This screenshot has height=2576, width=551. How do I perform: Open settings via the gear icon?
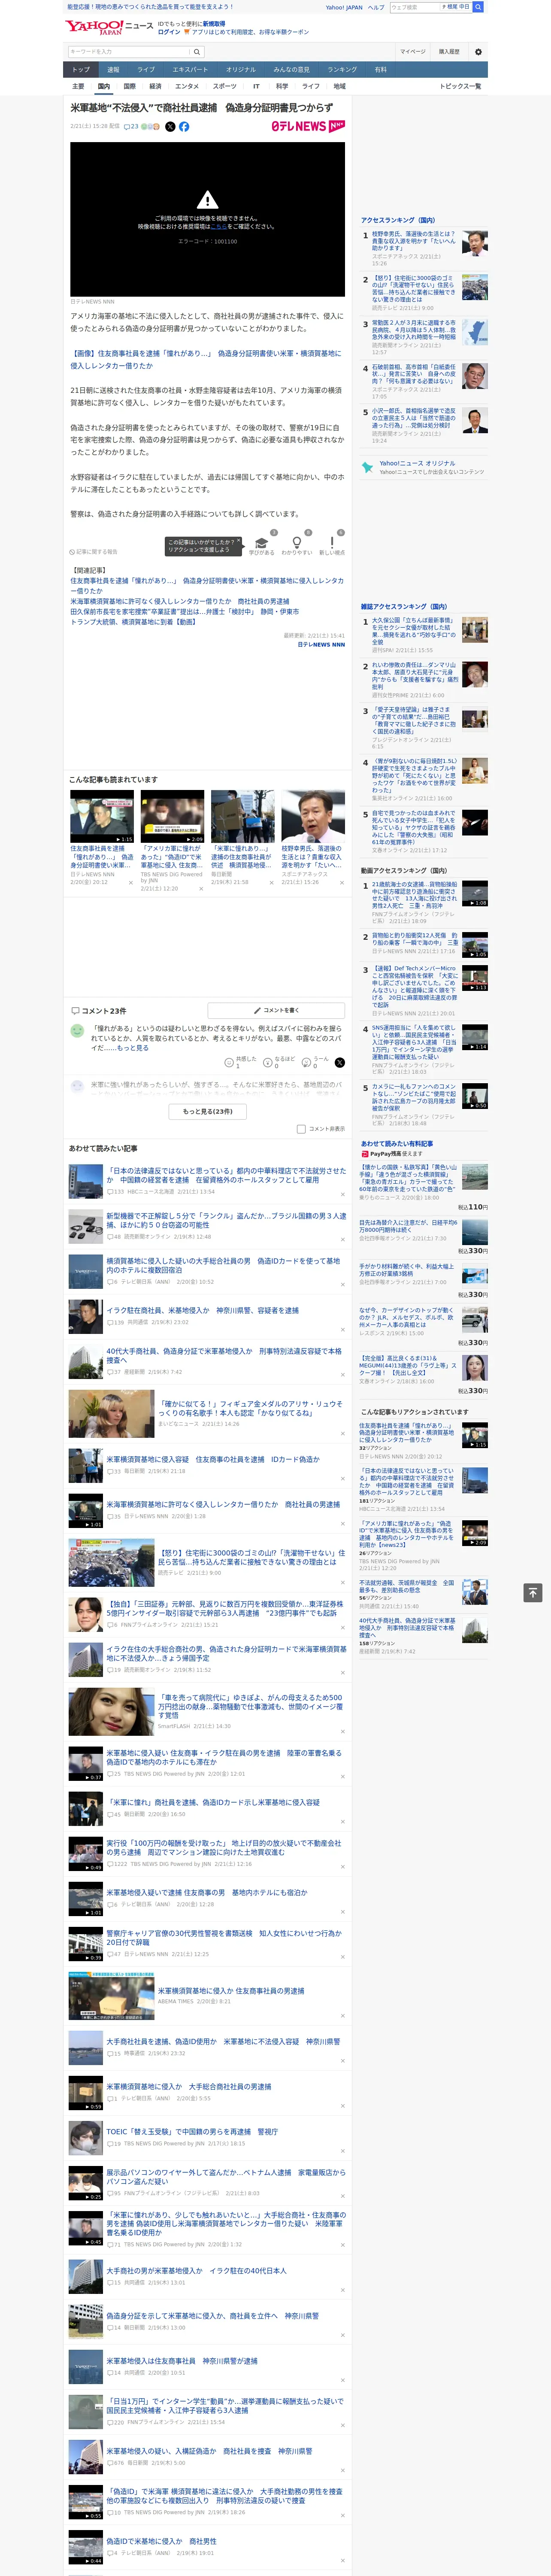pyautogui.click(x=478, y=52)
